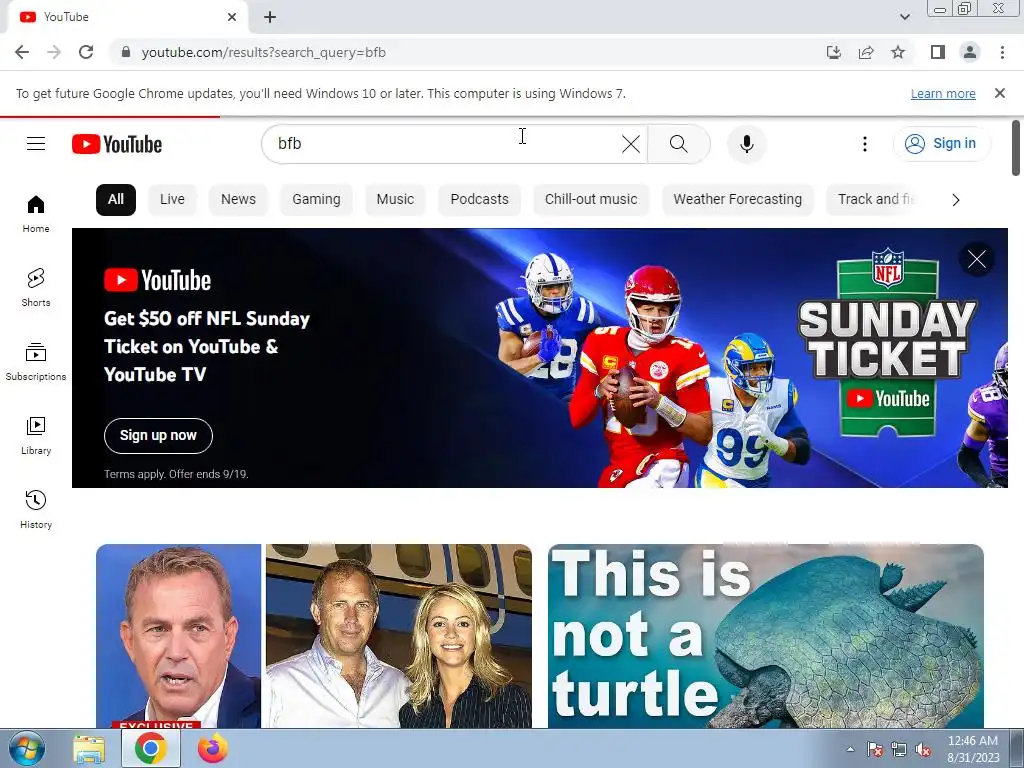The image size is (1024, 768).
Task: Go to Home in the sidebar
Action: pyautogui.click(x=36, y=214)
